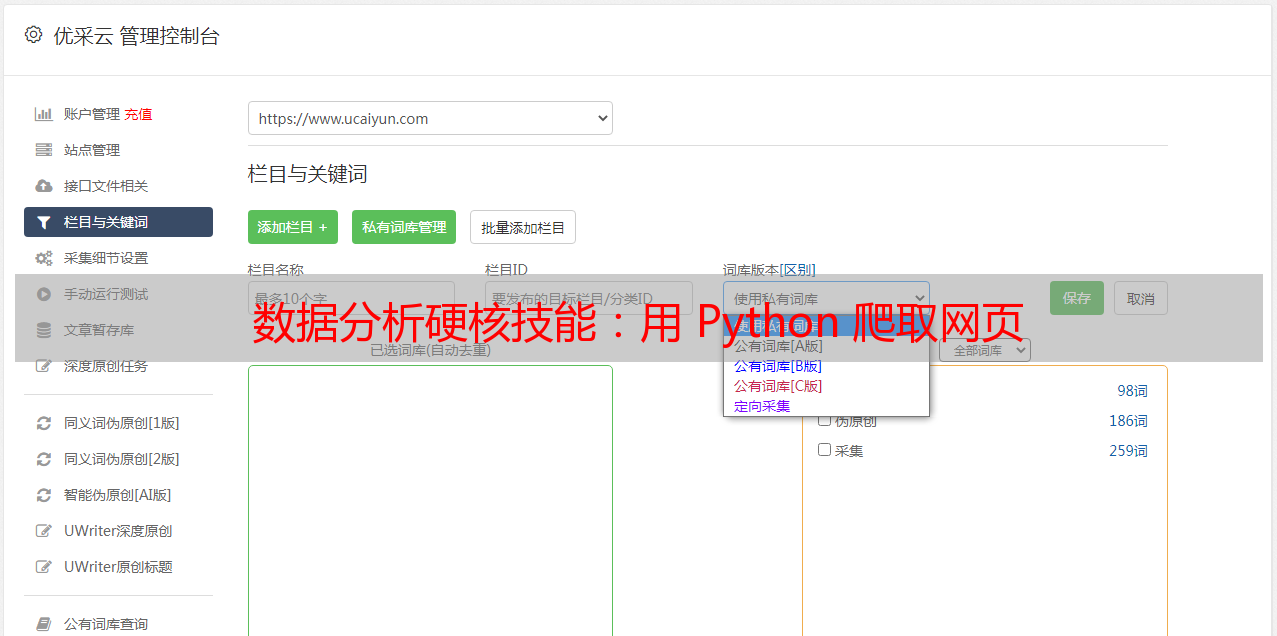1277x636 pixels.
Task: Click the cogs icon for 采集细节设置
Action: (43, 258)
